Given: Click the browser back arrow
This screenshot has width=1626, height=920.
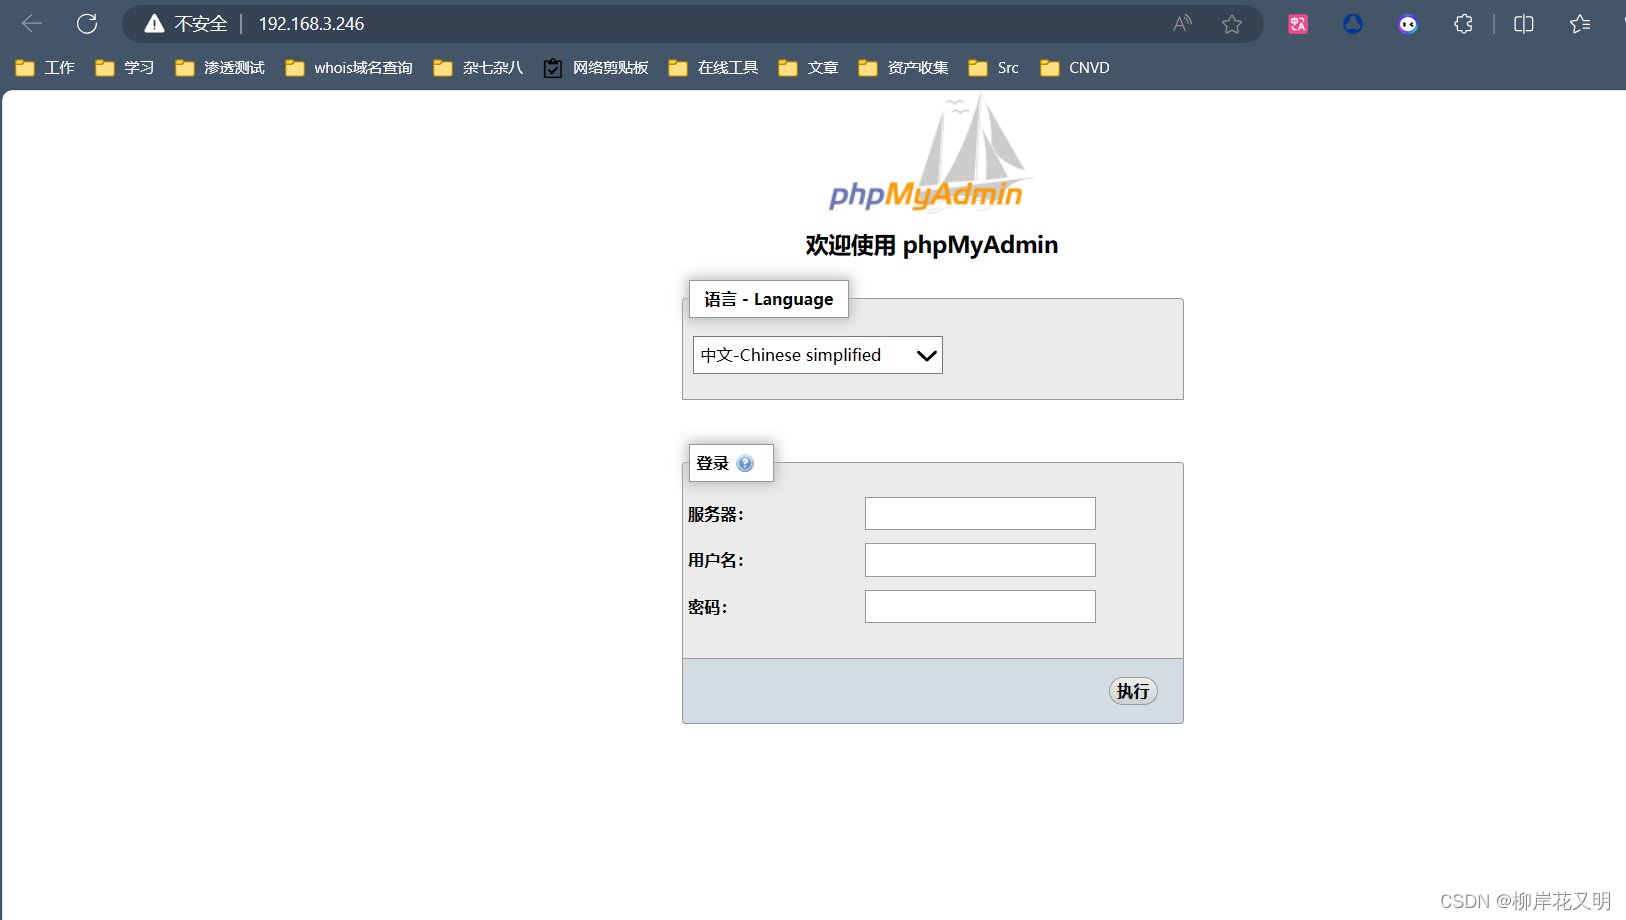Looking at the screenshot, I should (32, 23).
